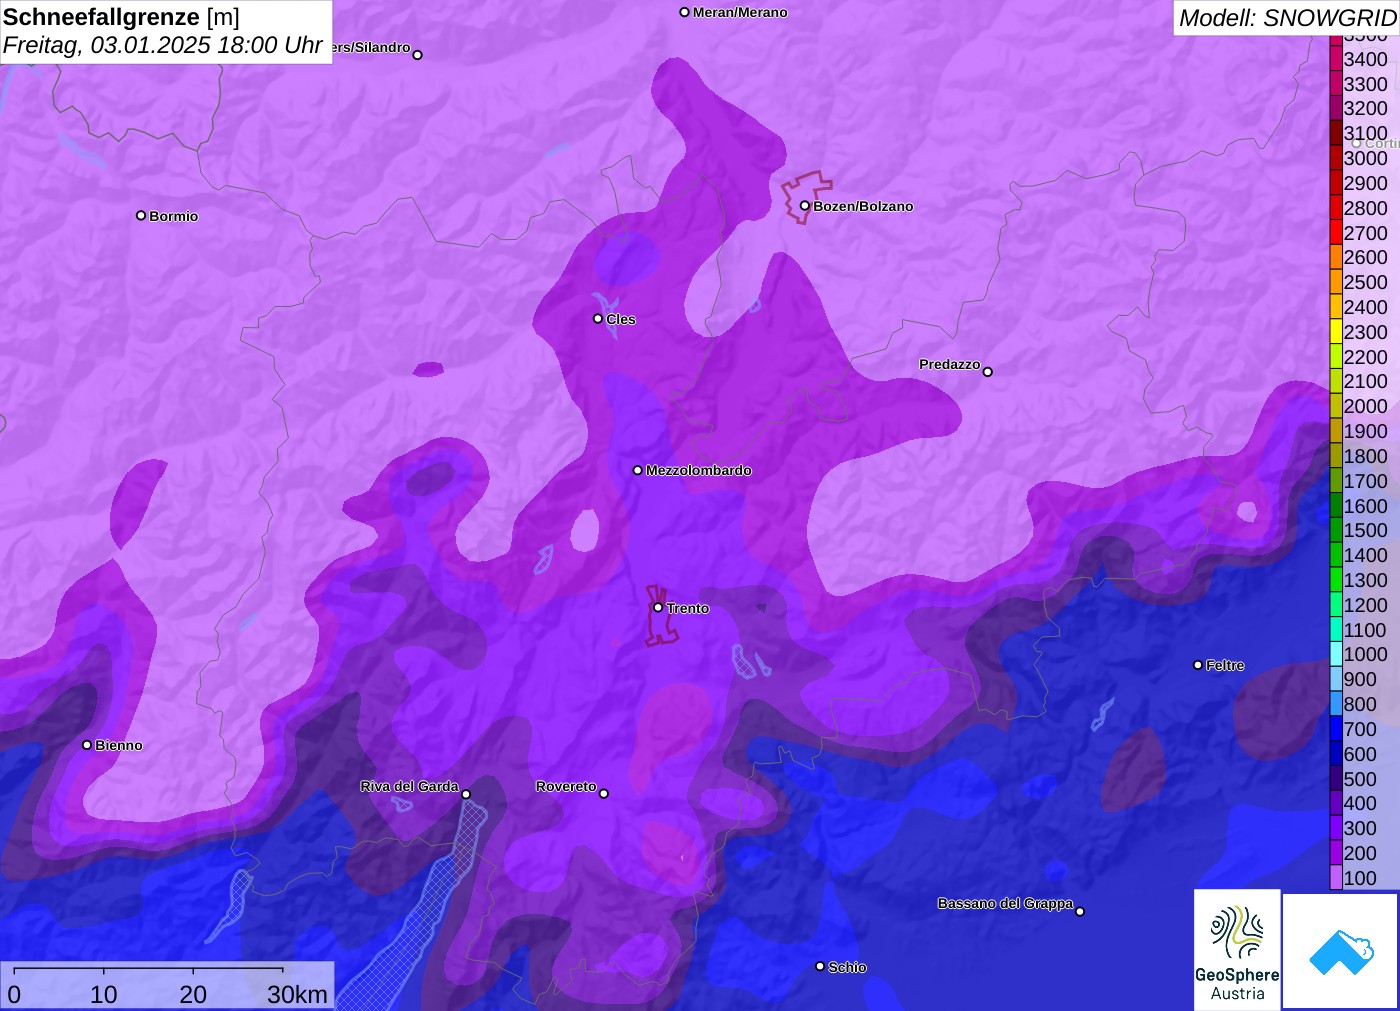Click the legend value 1200
The image size is (1400, 1011).
point(1366,605)
